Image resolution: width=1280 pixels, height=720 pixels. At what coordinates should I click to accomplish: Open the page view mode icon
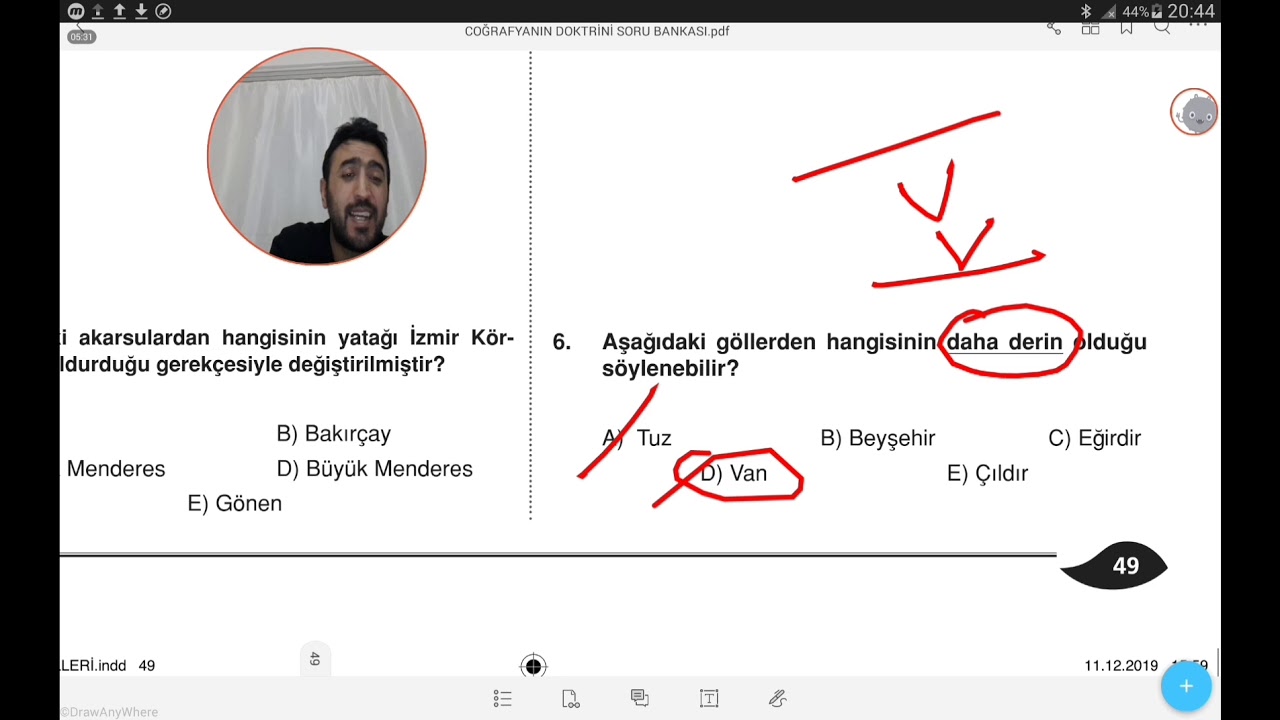coord(1090,28)
